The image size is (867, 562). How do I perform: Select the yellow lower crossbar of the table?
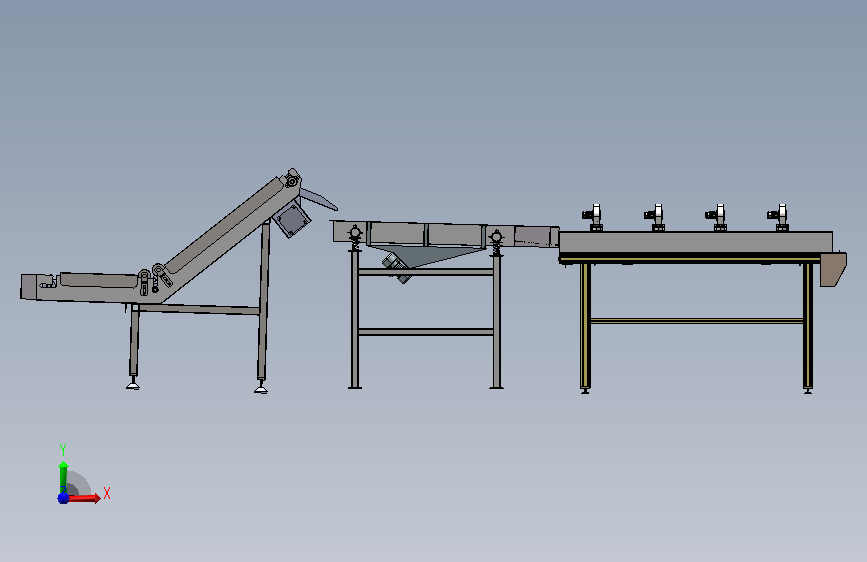[x=697, y=321]
